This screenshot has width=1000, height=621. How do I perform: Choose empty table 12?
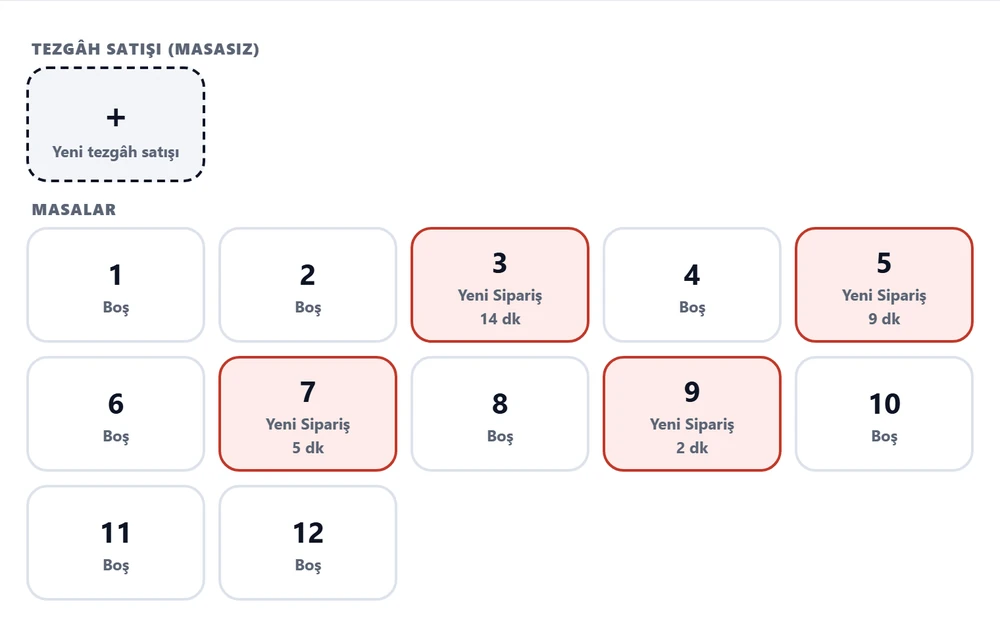308,543
